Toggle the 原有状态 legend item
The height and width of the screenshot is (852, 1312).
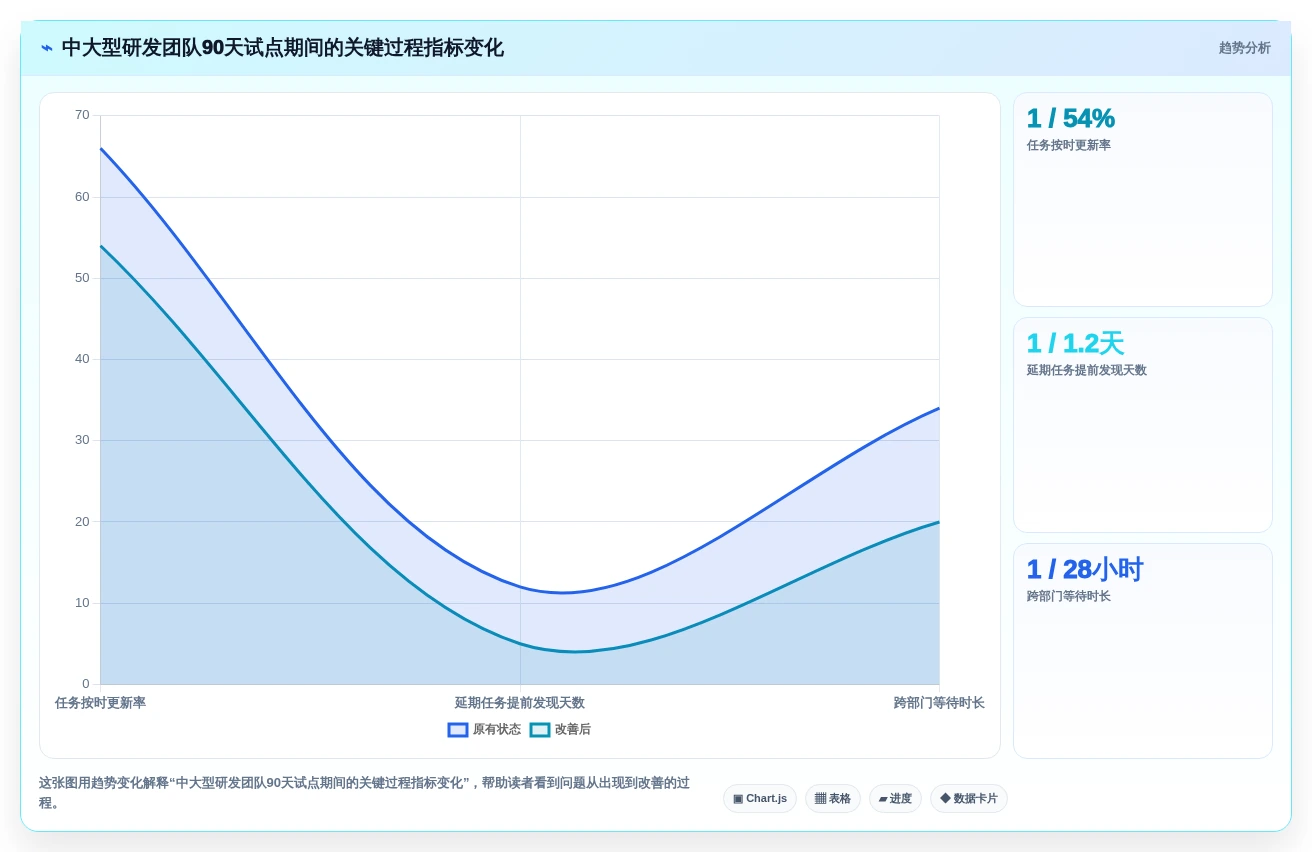tap(484, 730)
